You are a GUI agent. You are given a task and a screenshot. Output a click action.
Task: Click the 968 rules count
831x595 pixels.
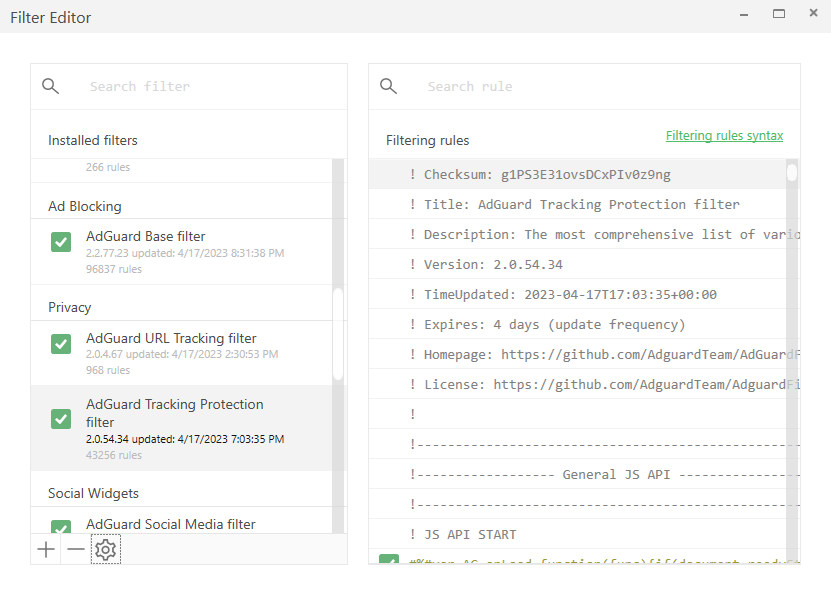click(x=108, y=370)
